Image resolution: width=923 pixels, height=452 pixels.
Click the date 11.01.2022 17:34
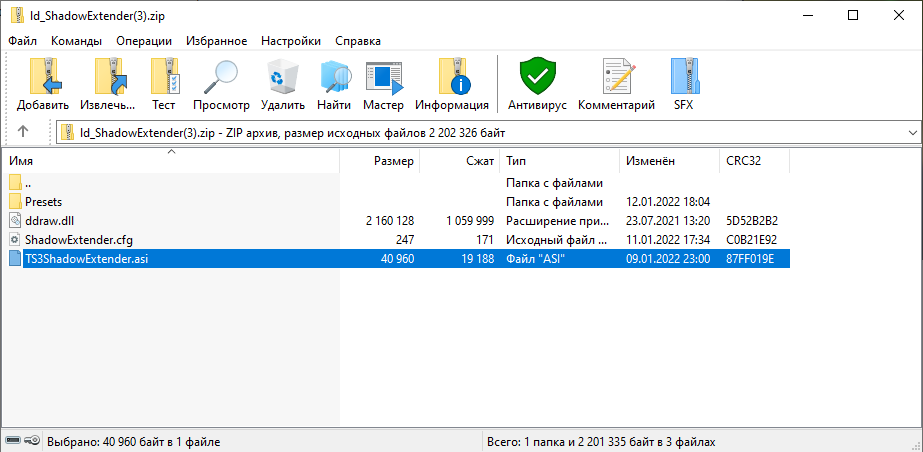(x=668, y=240)
